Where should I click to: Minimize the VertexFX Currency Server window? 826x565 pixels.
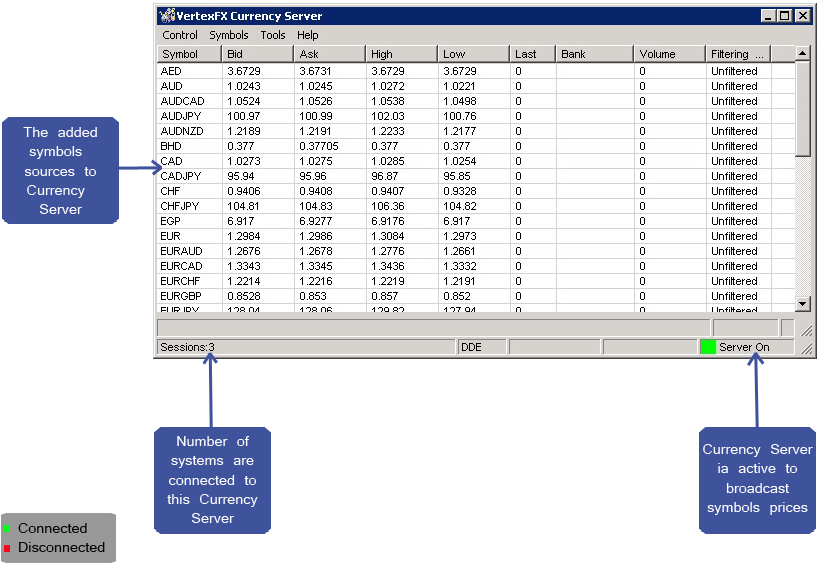pyautogui.click(x=768, y=16)
